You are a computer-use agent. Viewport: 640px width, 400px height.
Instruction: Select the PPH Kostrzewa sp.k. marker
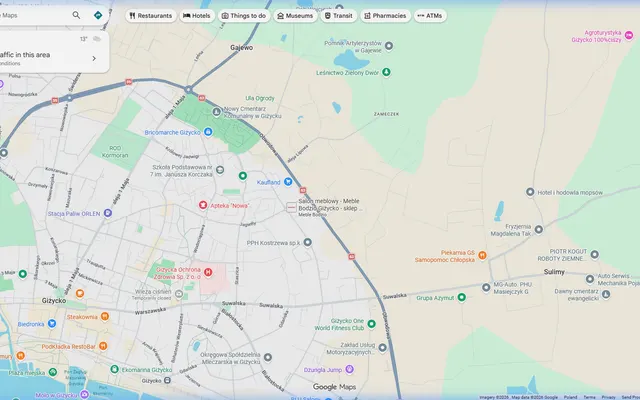308,242
